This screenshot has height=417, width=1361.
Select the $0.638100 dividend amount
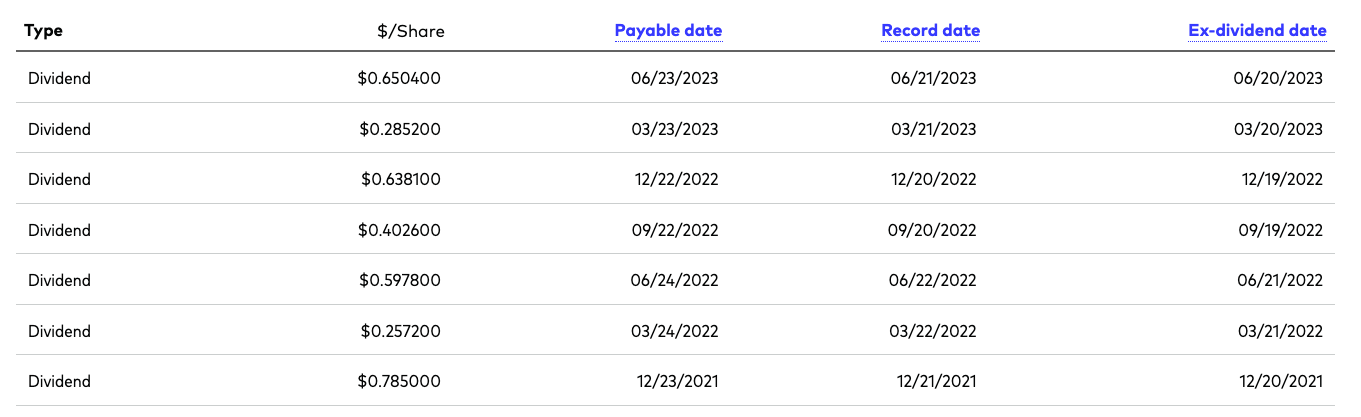(401, 179)
